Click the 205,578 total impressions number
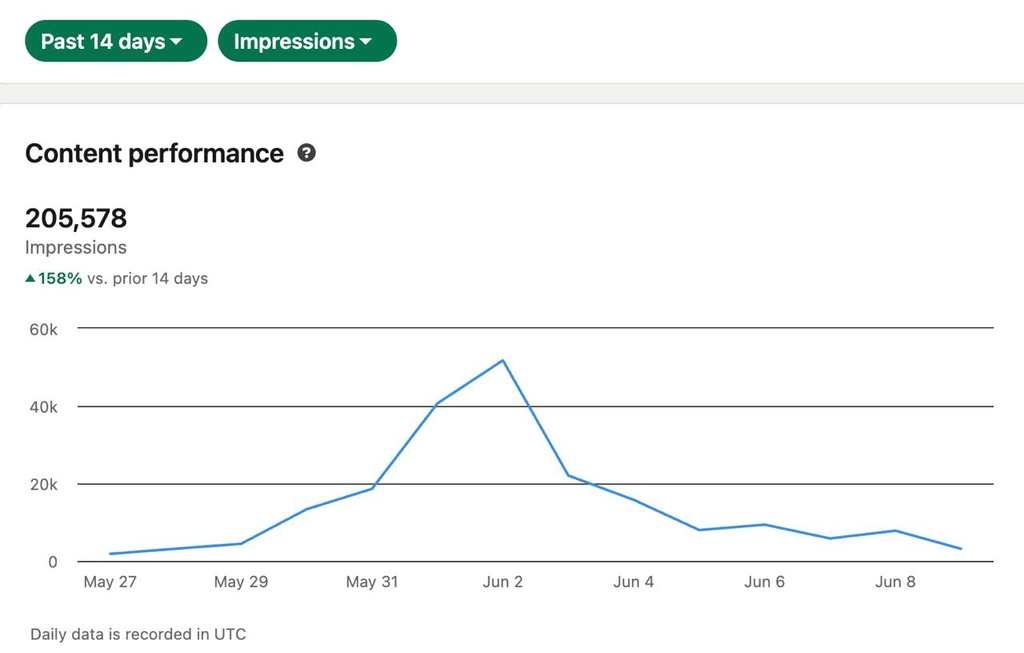Screen dimensions: 1024x653 [x=76, y=218]
